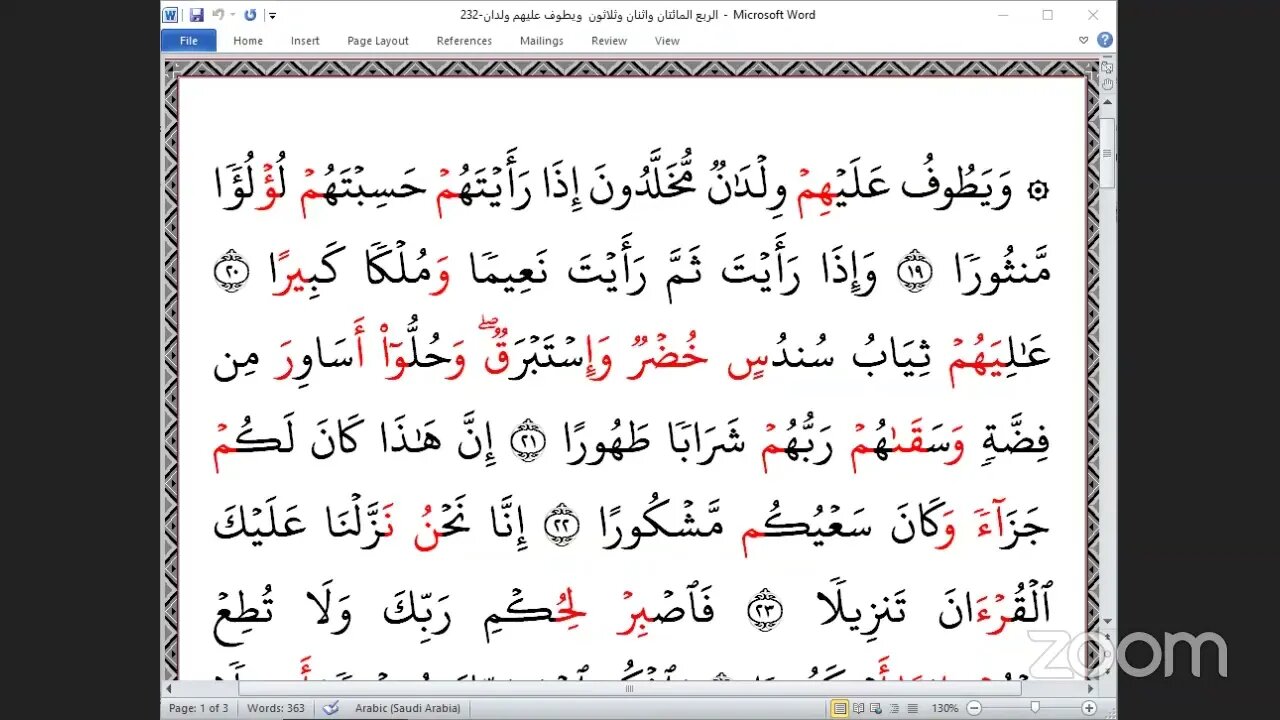Switch to the Home ribbon tab
This screenshot has width=1280, height=720.
click(248, 41)
